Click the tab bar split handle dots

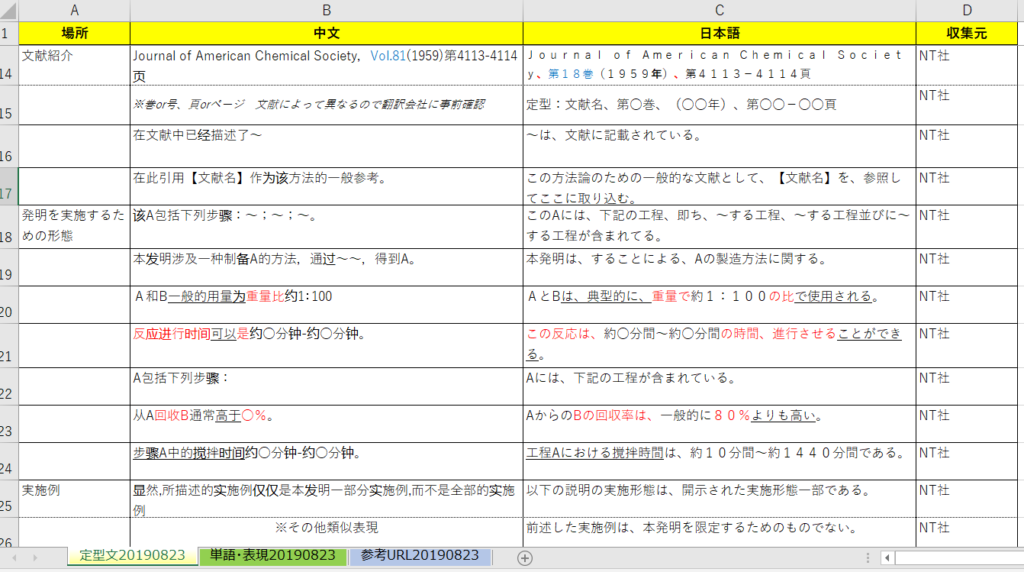point(867,558)
